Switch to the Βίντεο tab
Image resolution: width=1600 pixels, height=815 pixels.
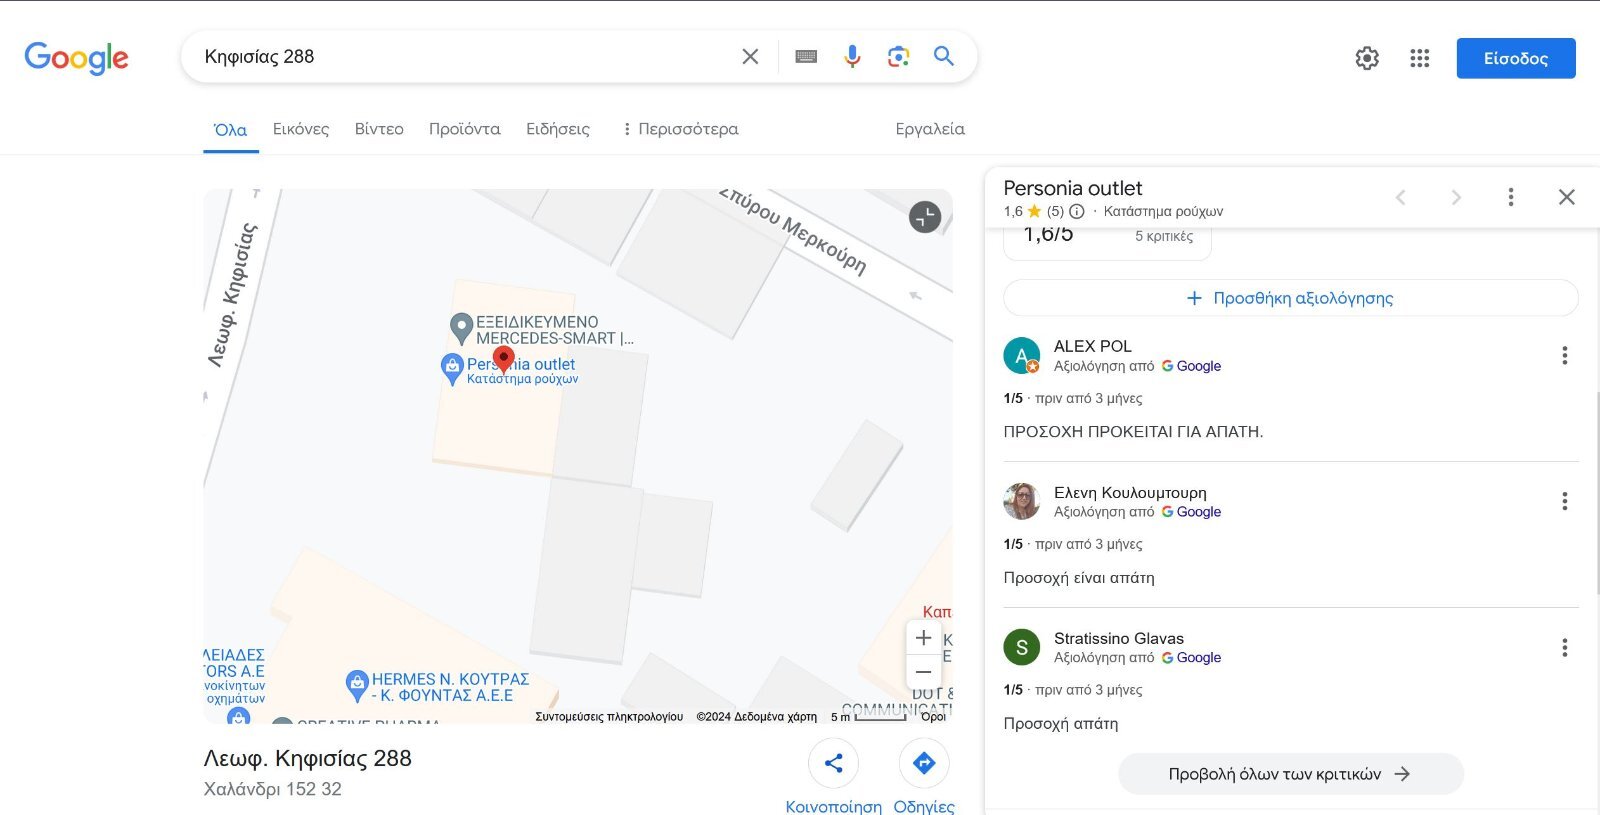tap(379, 129)
